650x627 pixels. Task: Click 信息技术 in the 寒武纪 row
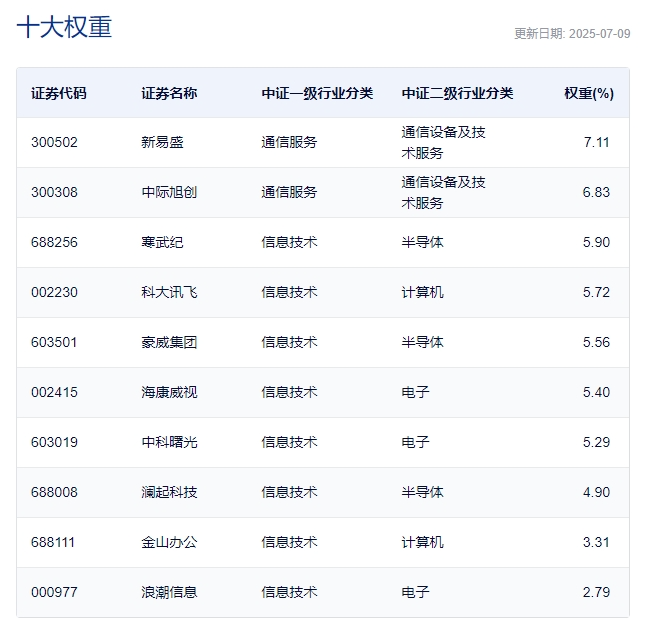pos(289,242)
